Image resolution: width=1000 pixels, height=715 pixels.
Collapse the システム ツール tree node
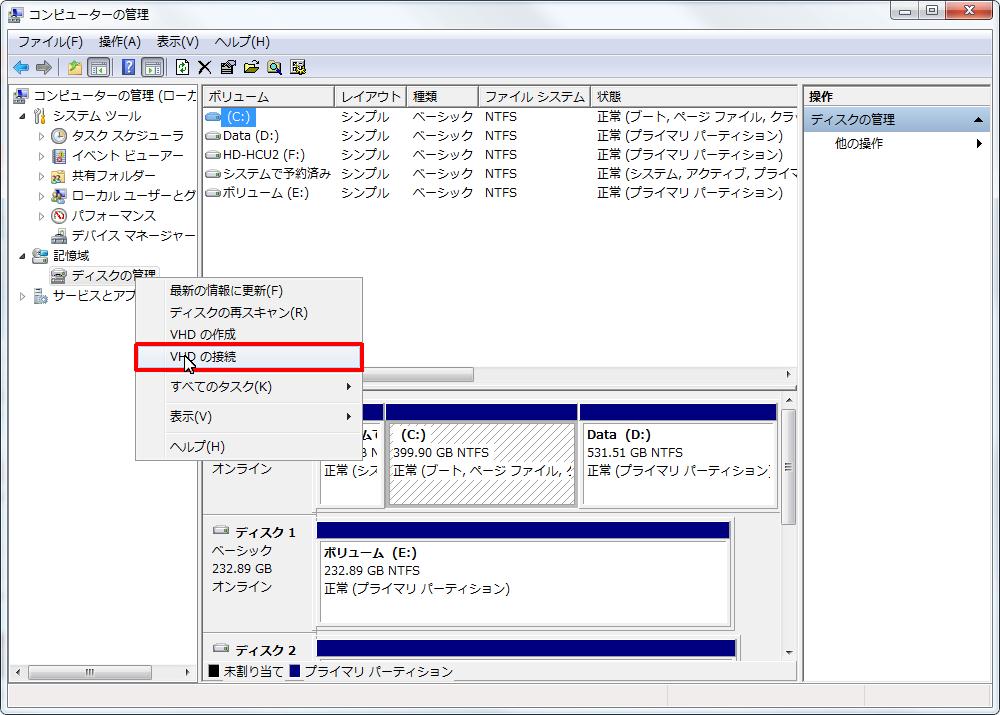(x=23, y=116)
